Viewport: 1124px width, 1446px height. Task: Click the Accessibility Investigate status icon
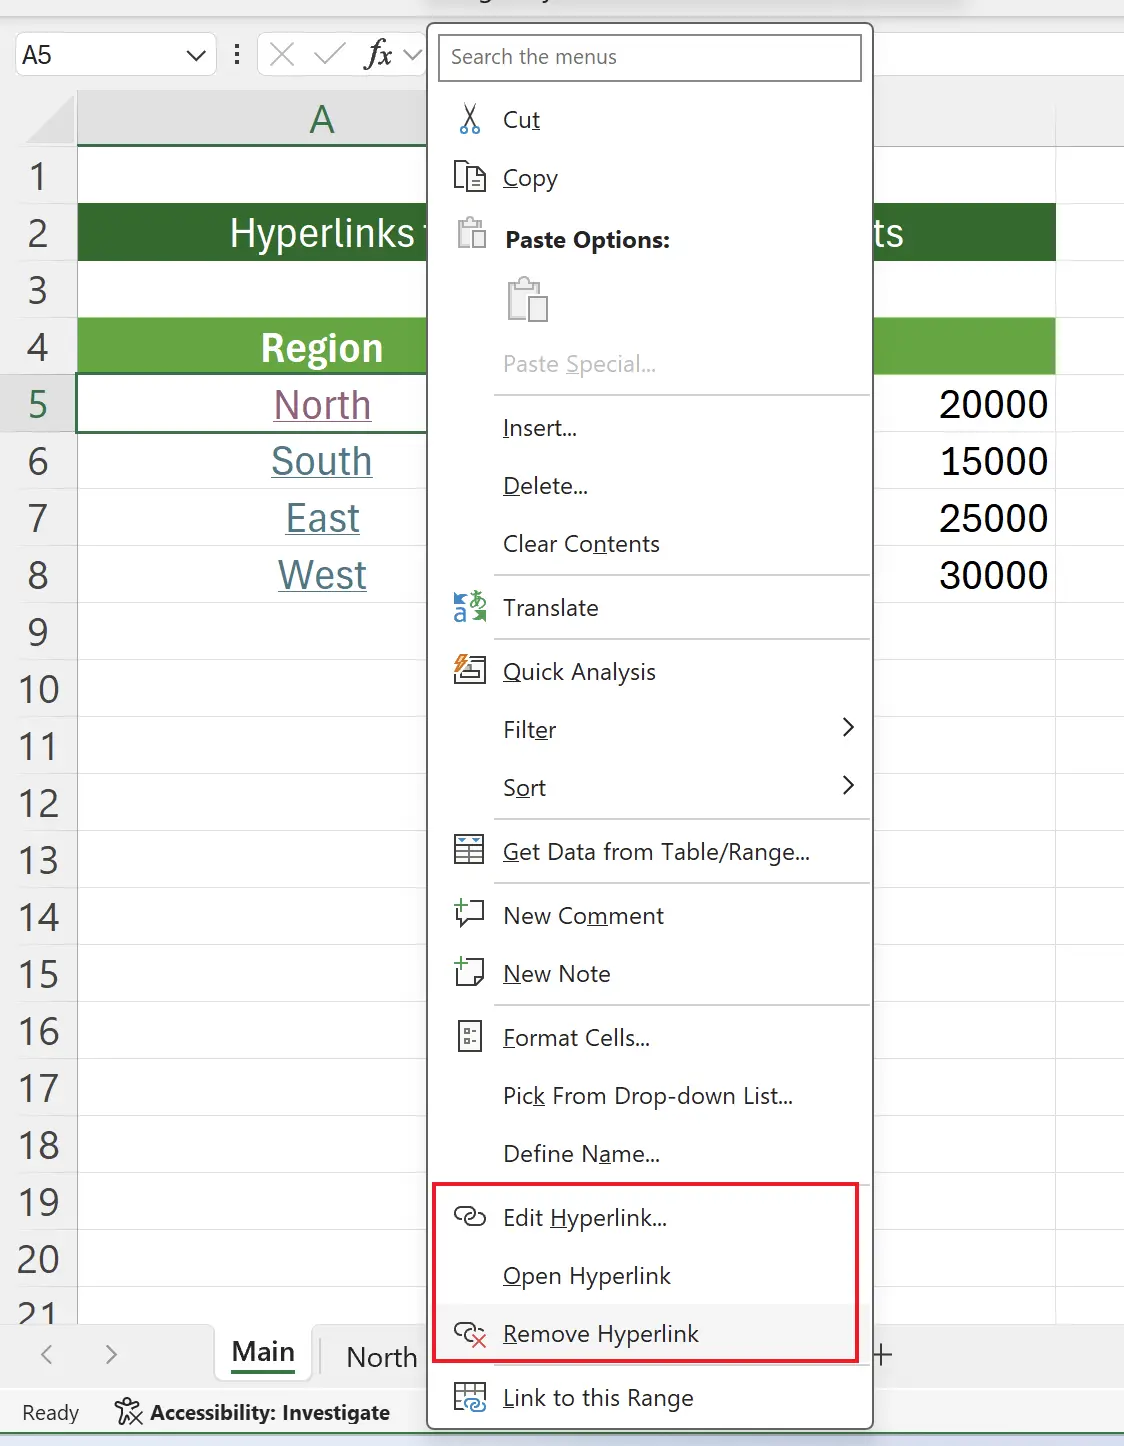[x=128, y=1412]
